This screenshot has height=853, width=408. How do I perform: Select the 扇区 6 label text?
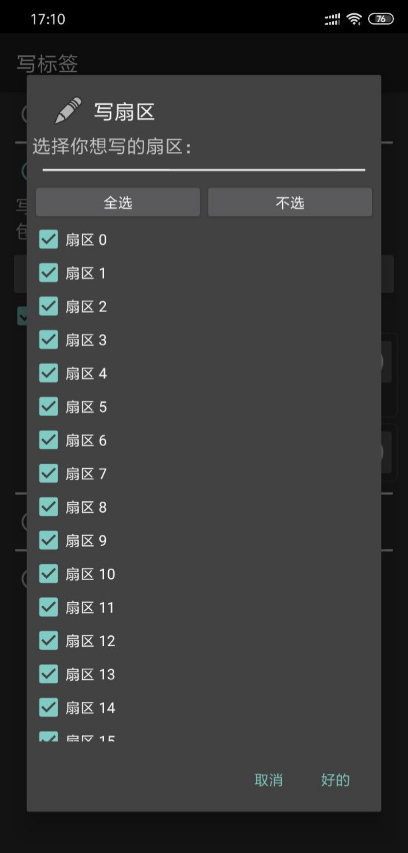86,441
